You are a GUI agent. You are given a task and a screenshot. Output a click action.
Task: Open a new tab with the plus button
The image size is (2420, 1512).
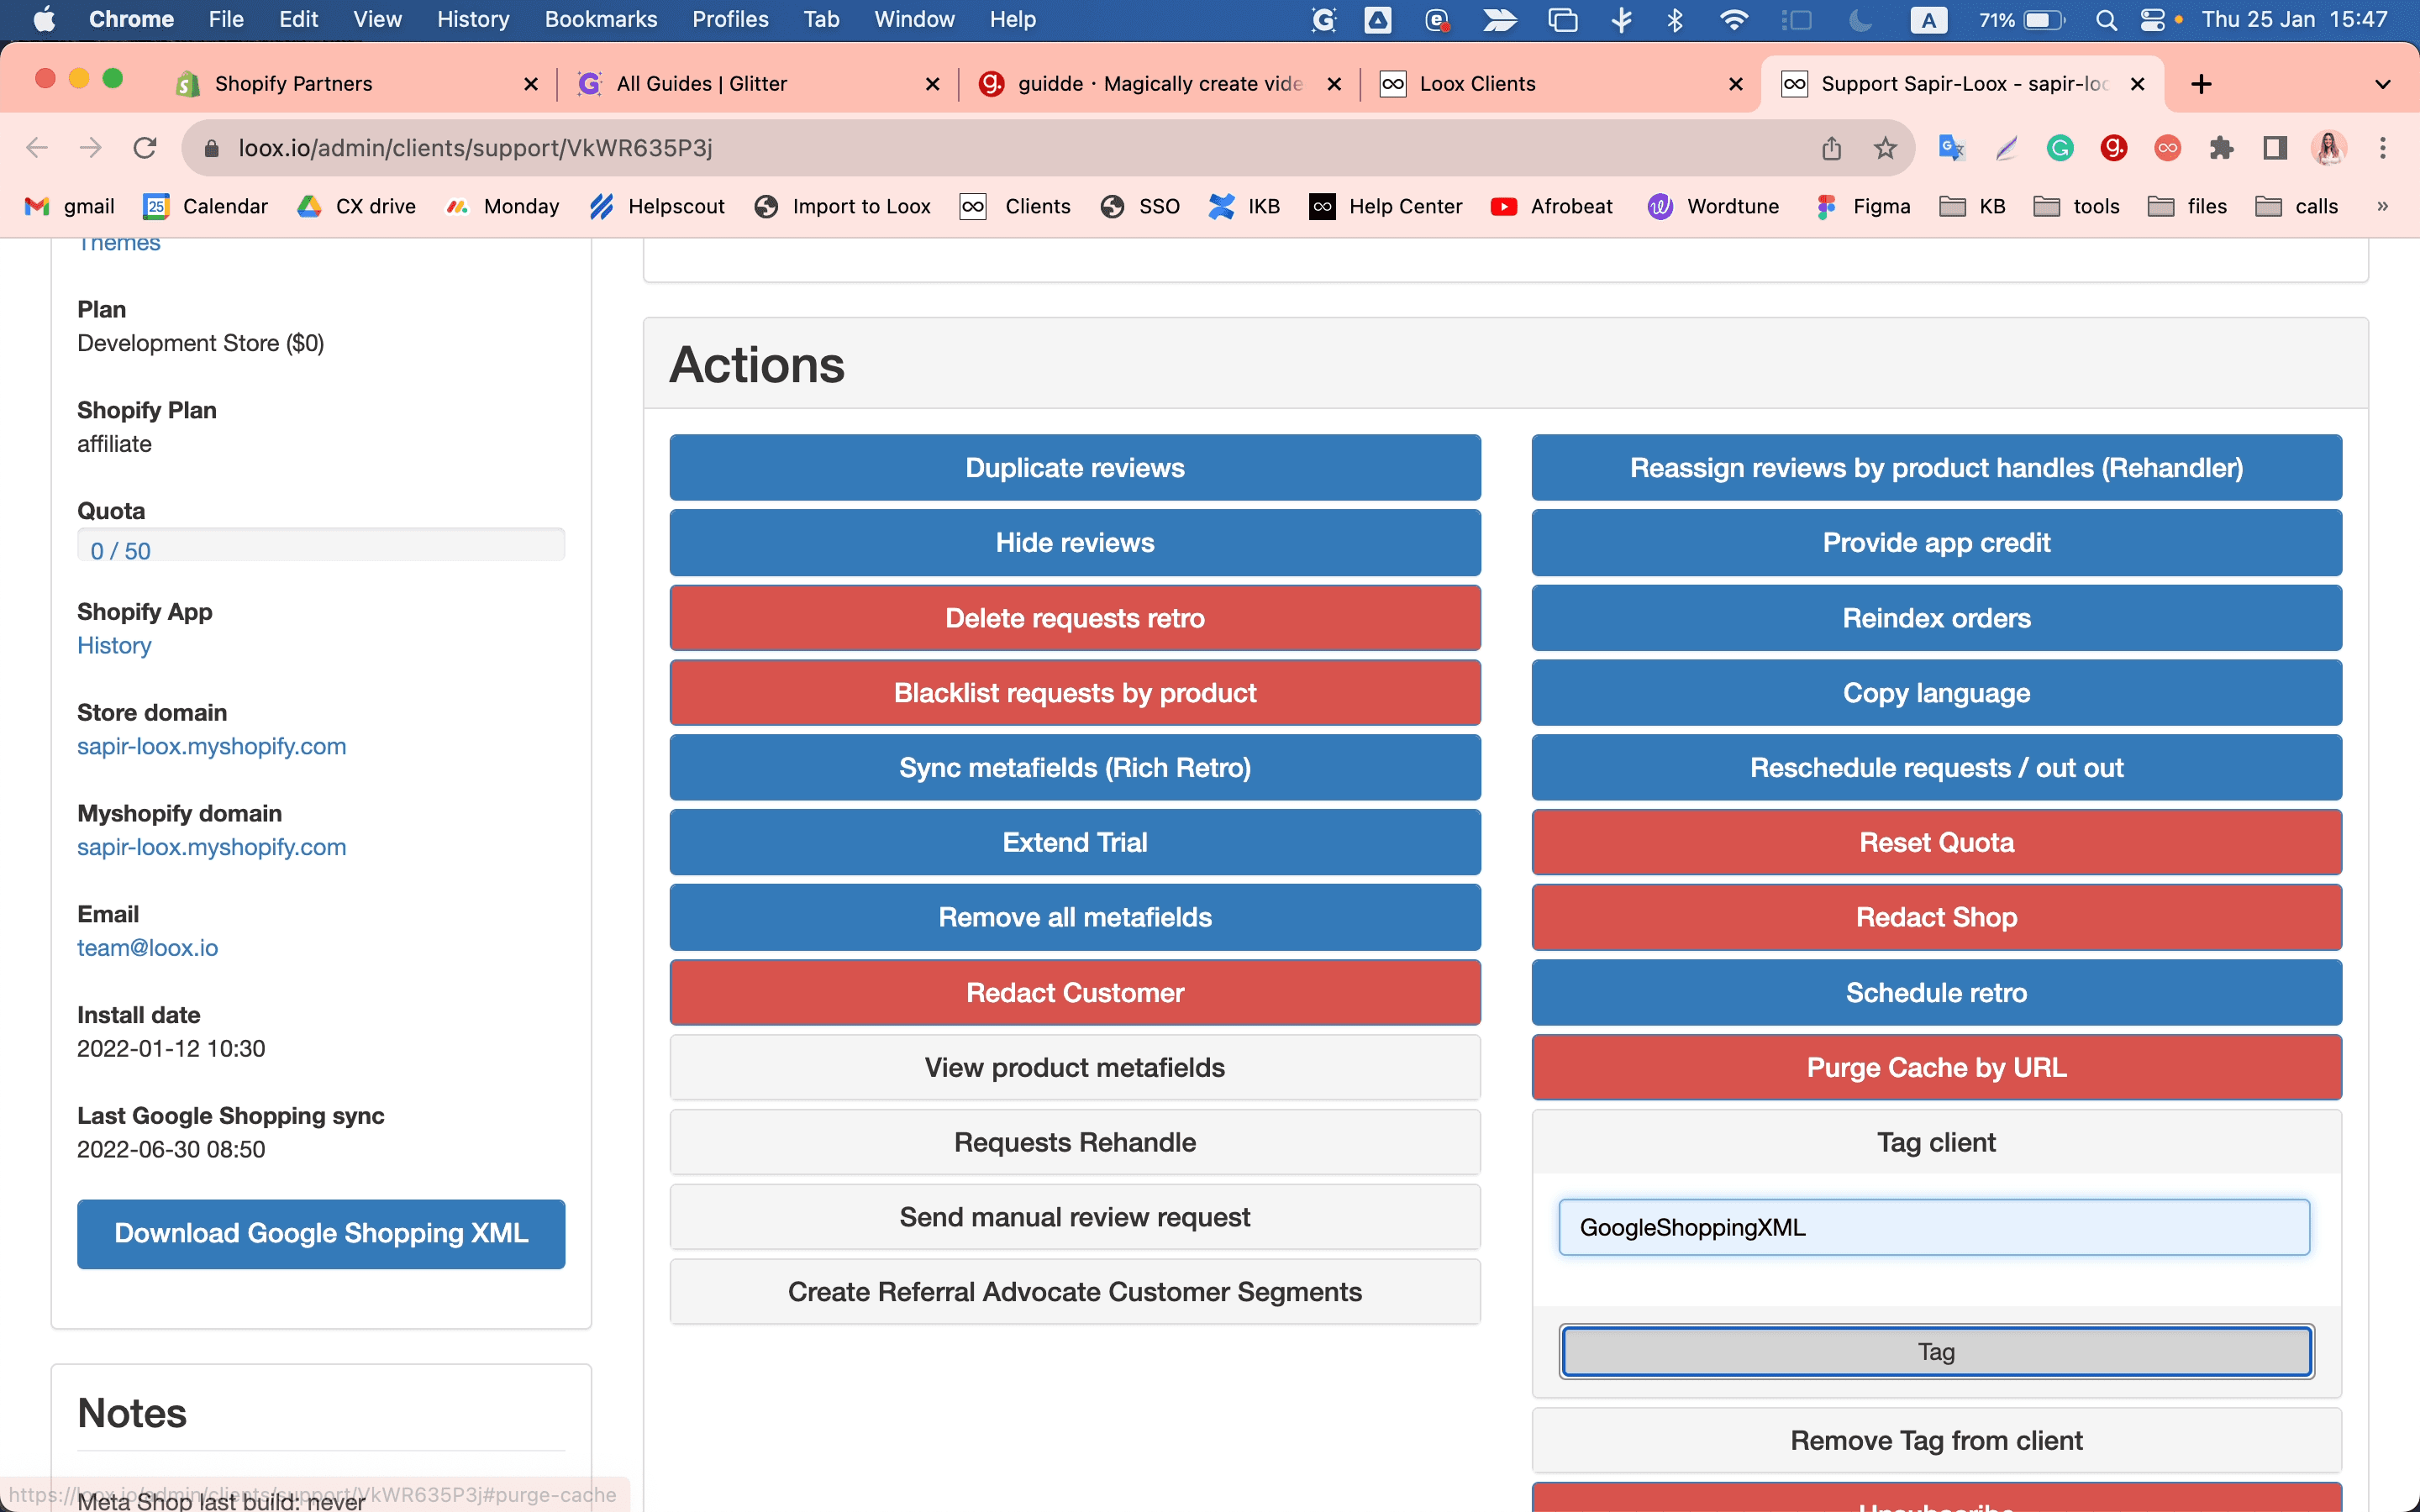click(x=2201, y=84)
